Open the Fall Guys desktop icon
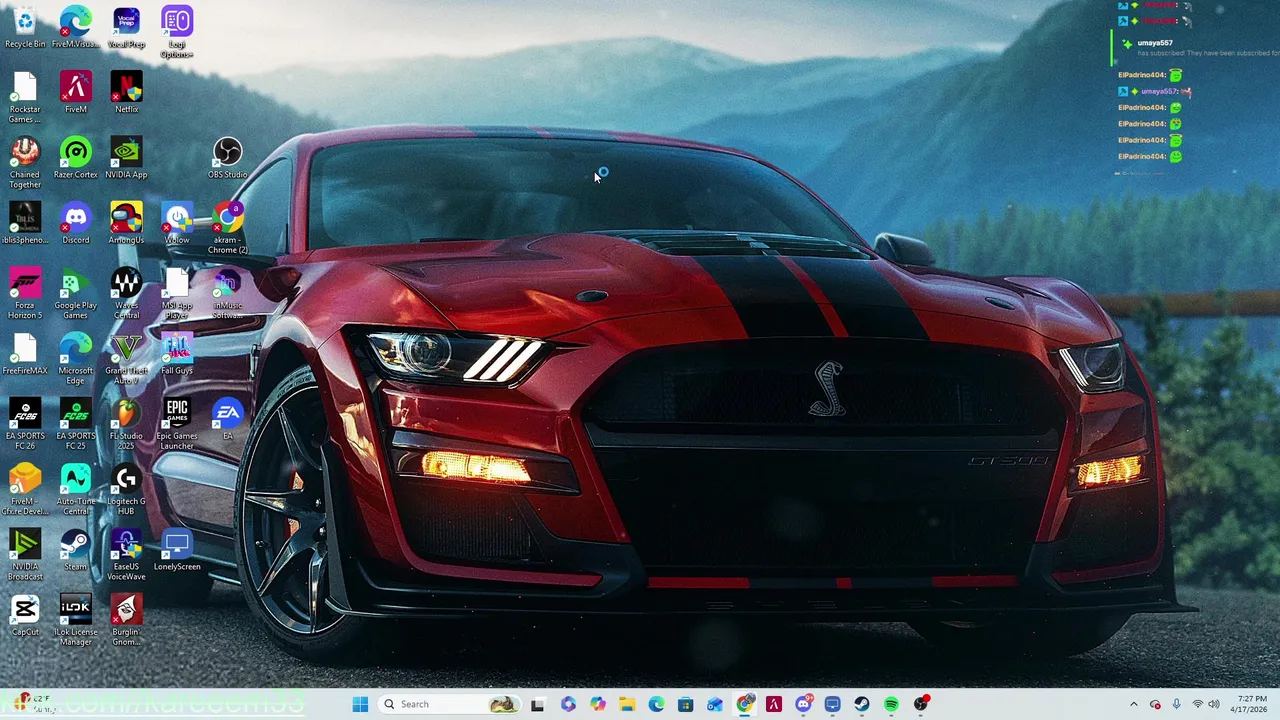 click(177, 354)
